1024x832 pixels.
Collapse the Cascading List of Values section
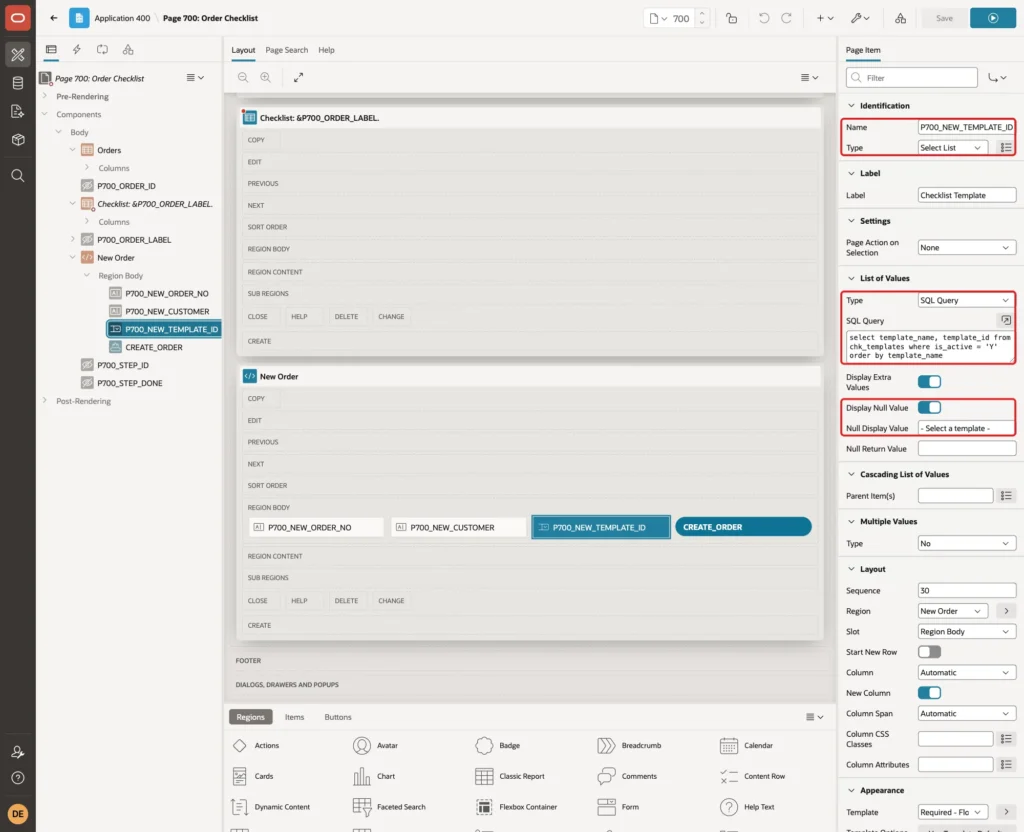click(x=851, y=474)
